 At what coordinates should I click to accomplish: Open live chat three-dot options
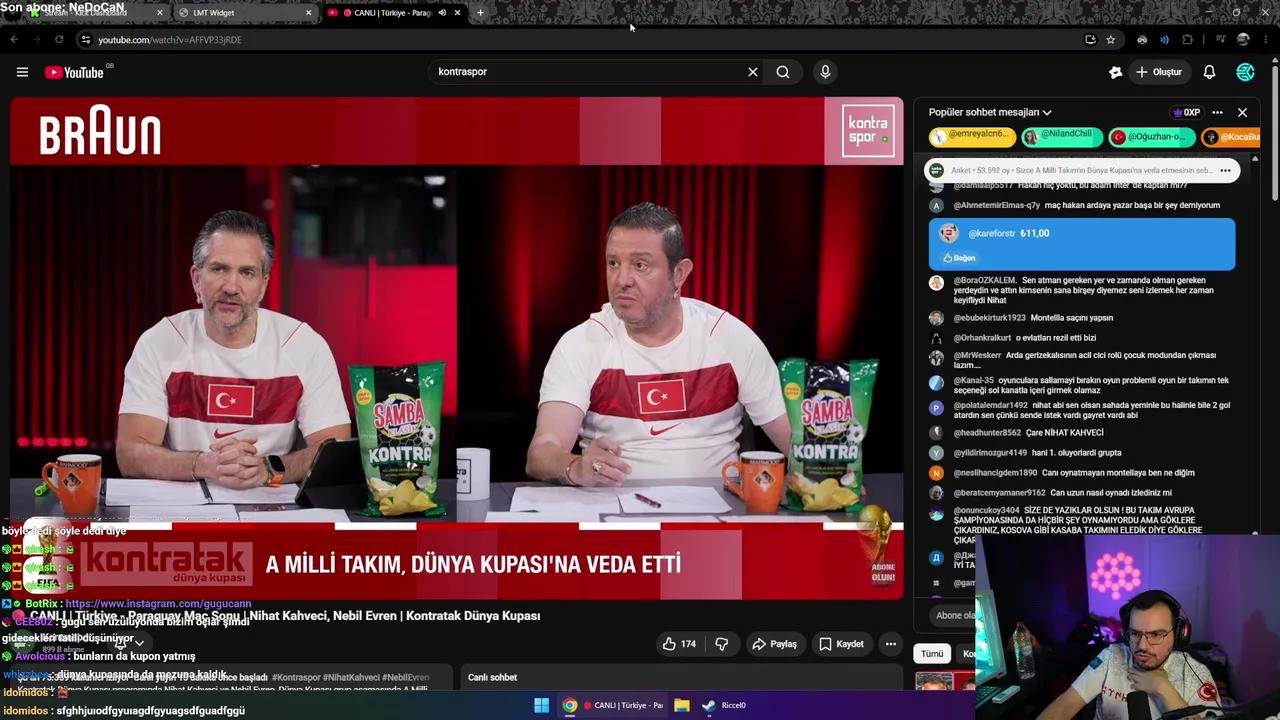click(1217, 112)
